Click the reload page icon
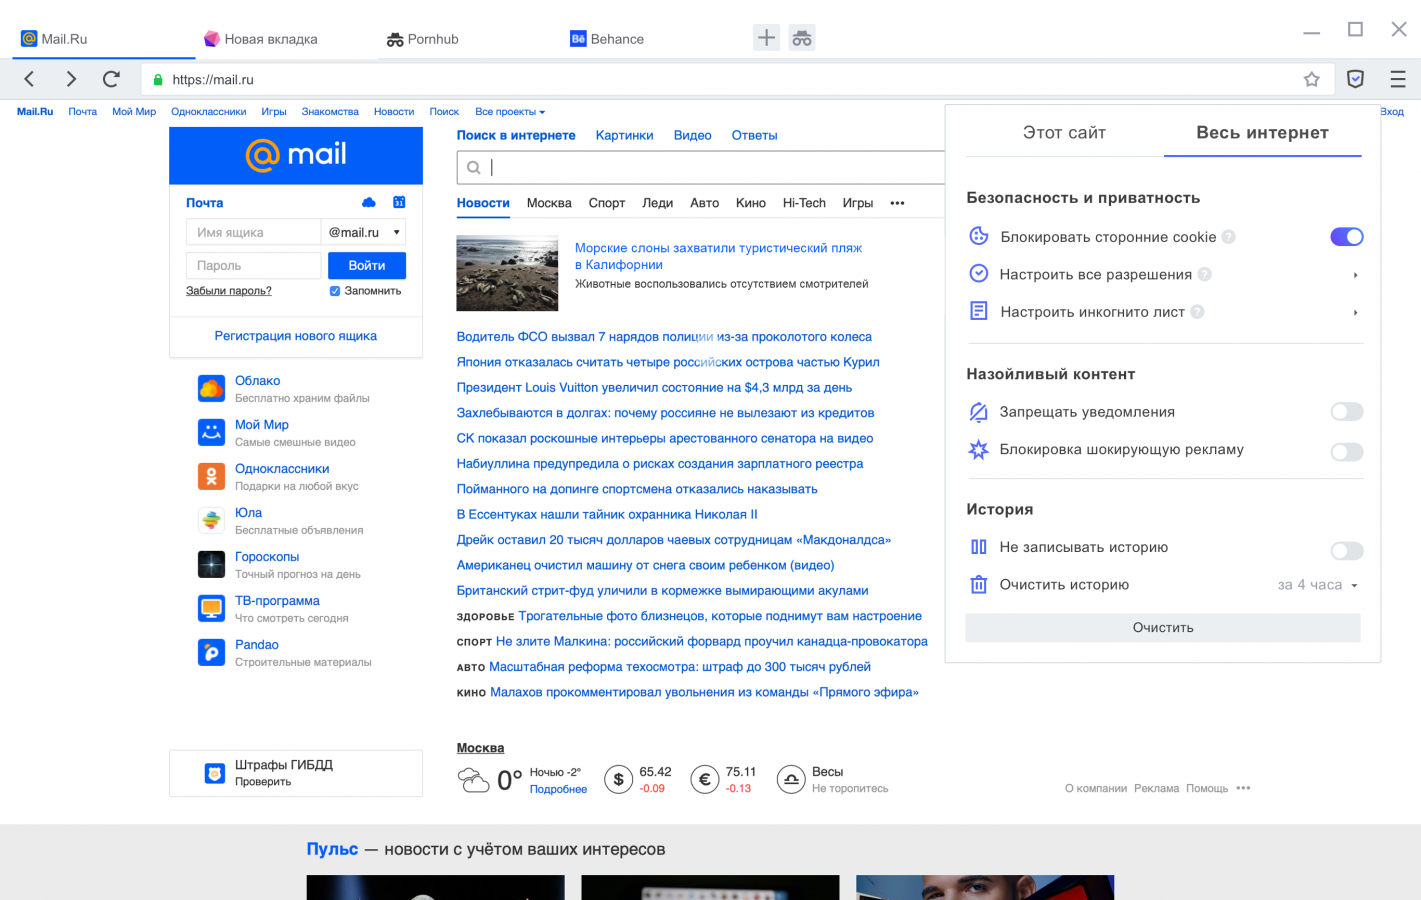Image resolution: width=1421 pixels, height=900 pixels. [111, 79]
